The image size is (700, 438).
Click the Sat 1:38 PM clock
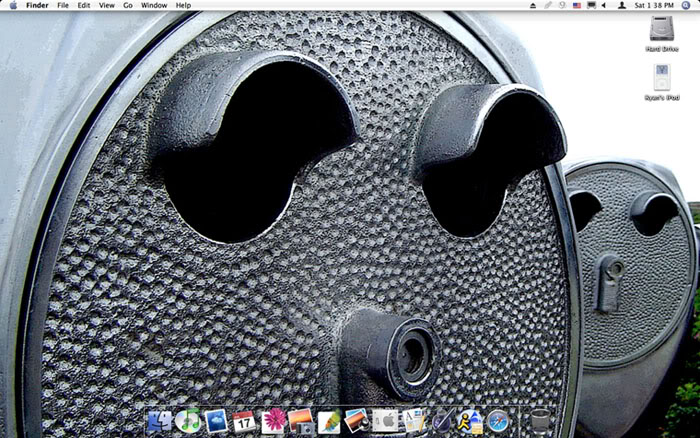654,5
